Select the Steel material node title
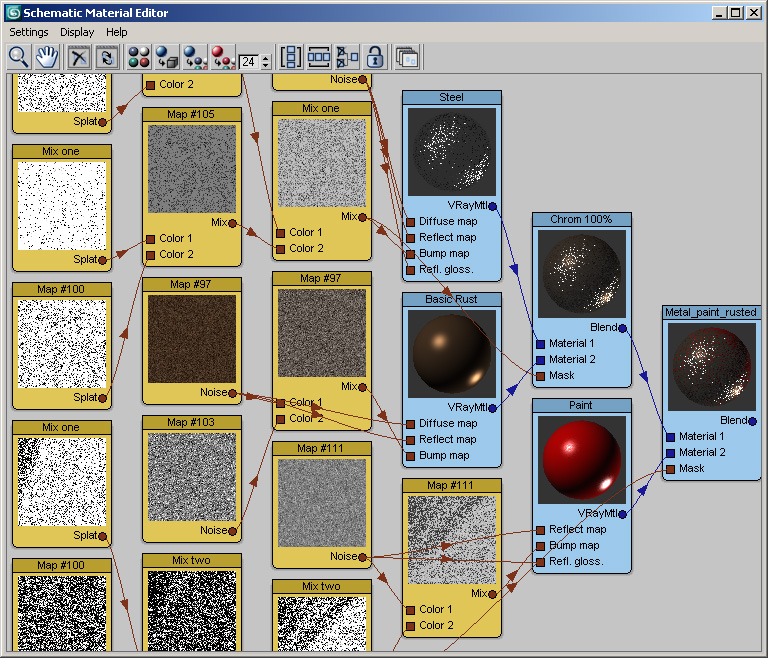The width and height of the screenshot is (768, 658). pyautogui.click(x=451, y=97)
